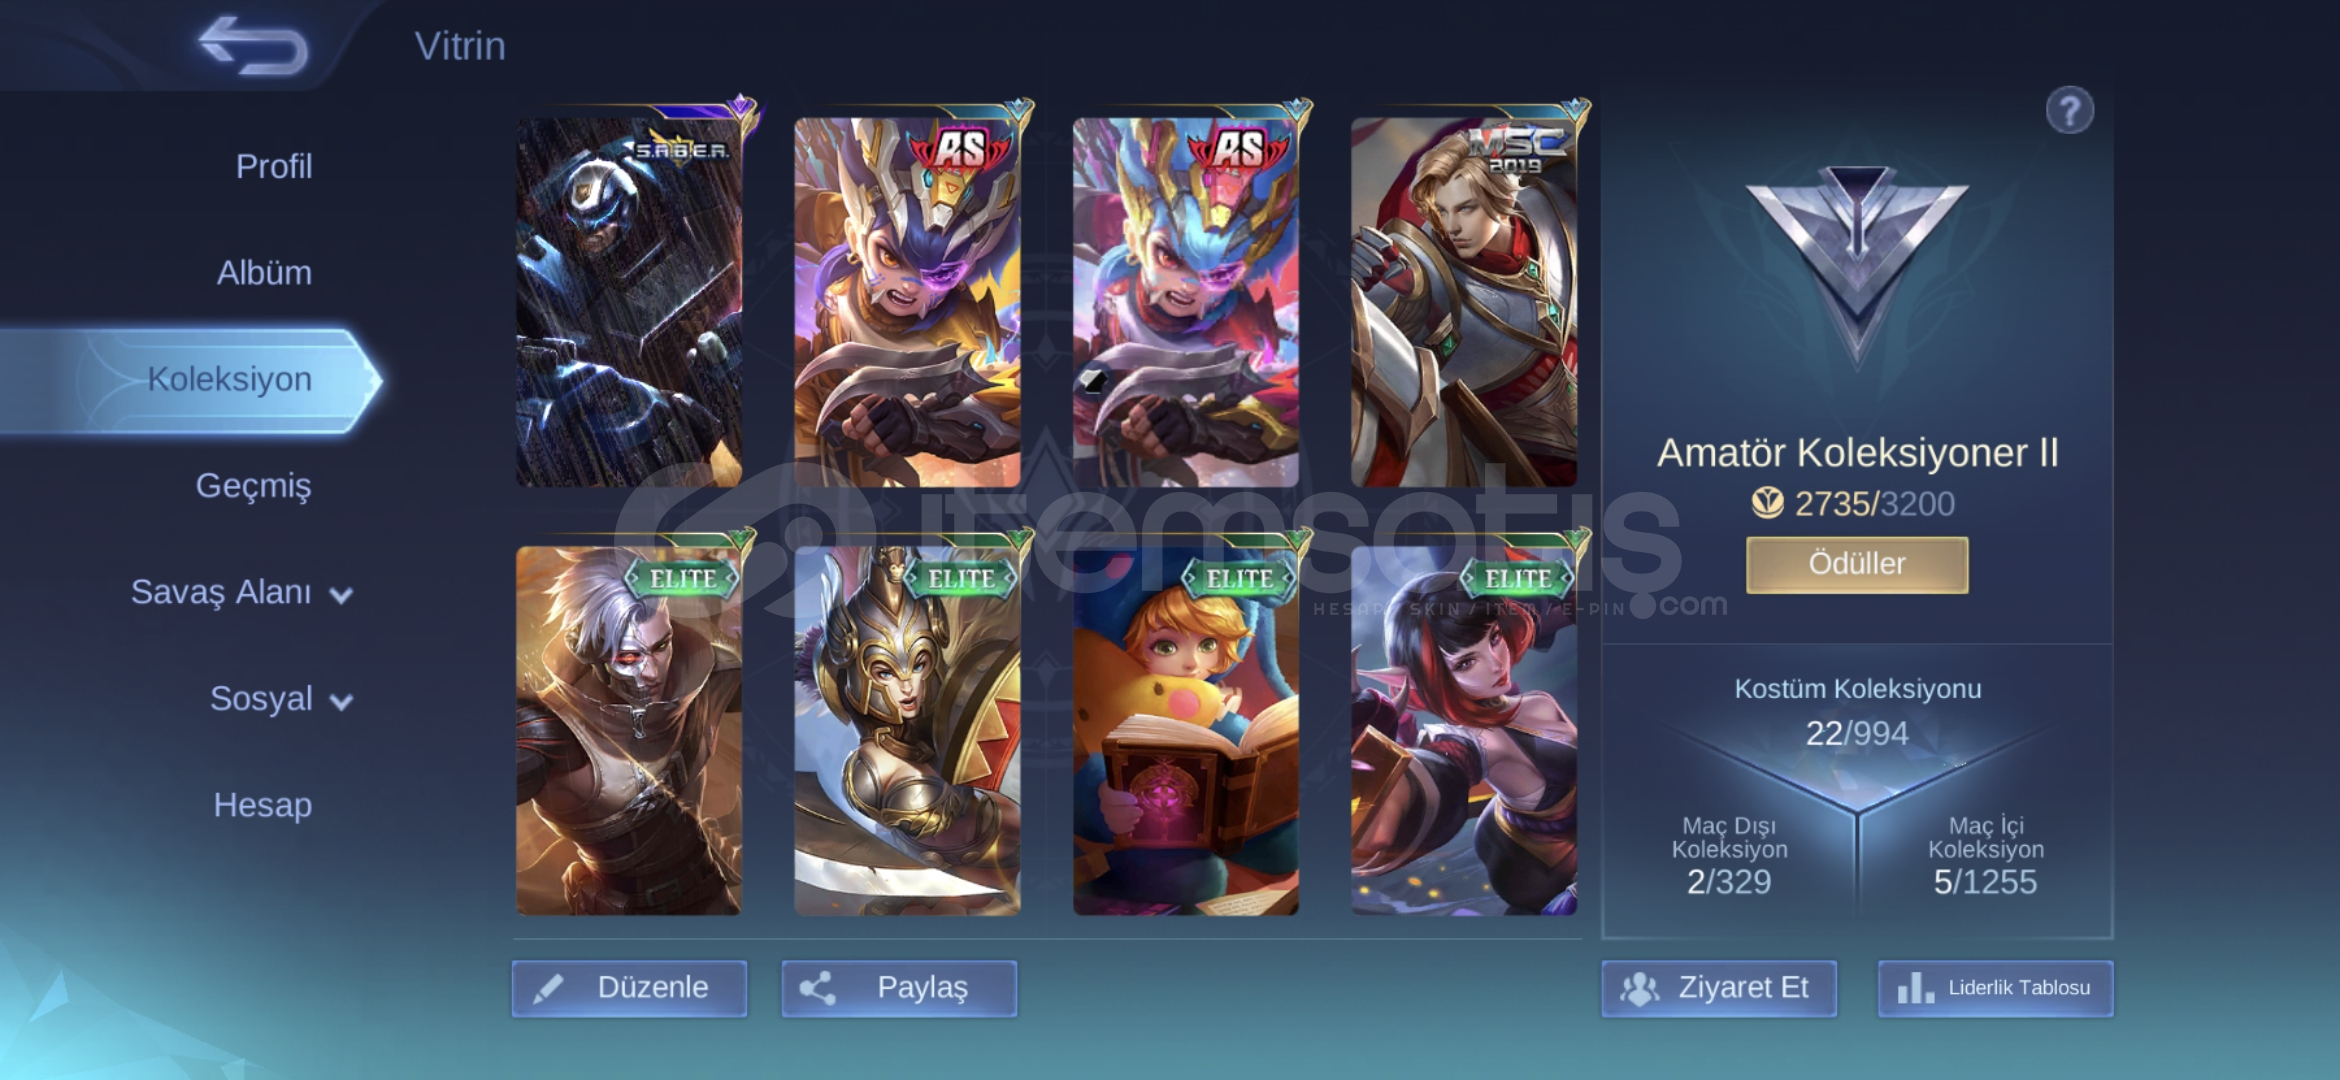
Task: Open the Kostüm Koleksiyonu 22/994 section
Action: [1857, 712]
